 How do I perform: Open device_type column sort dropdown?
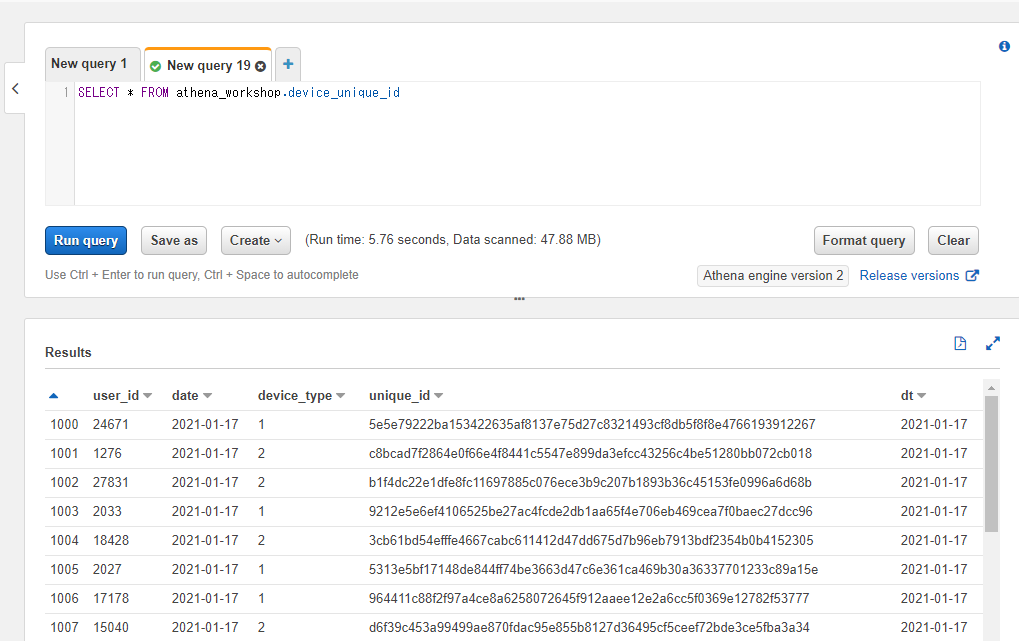point(341,395)
